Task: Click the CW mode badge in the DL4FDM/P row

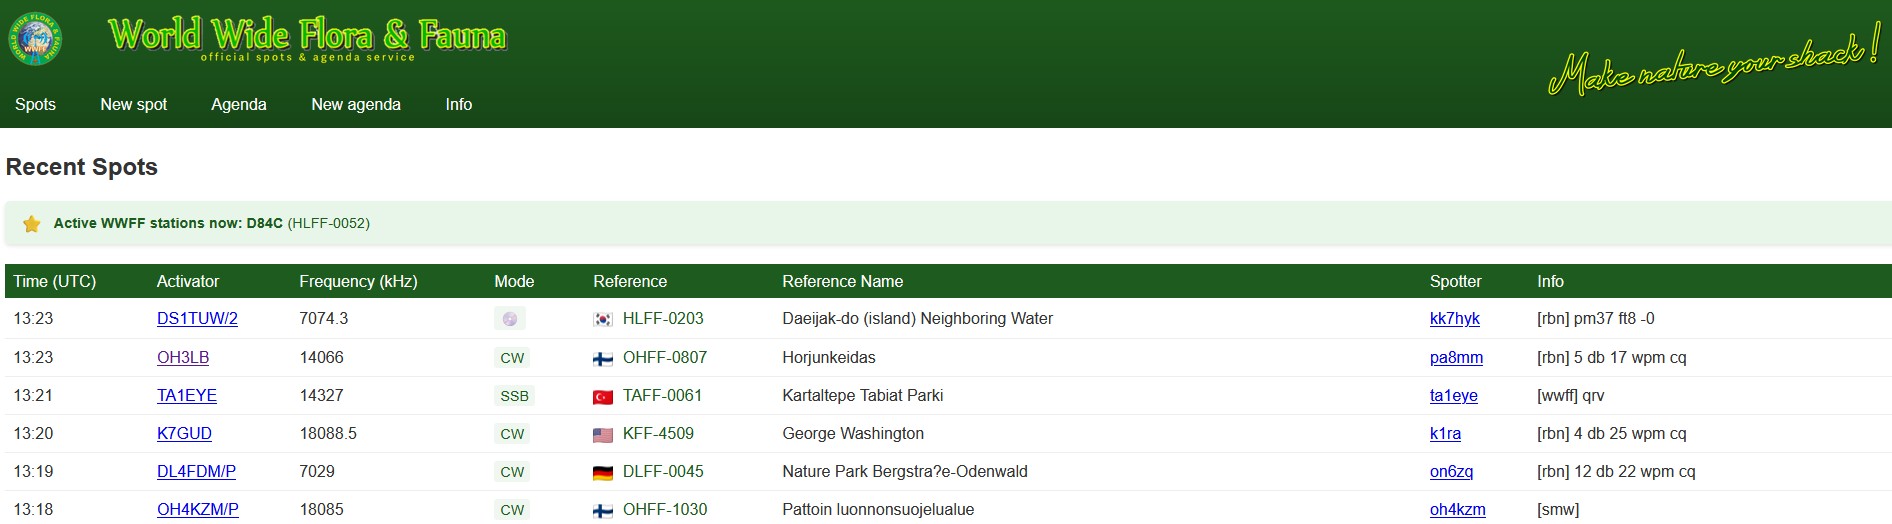Action: point(512,472)
